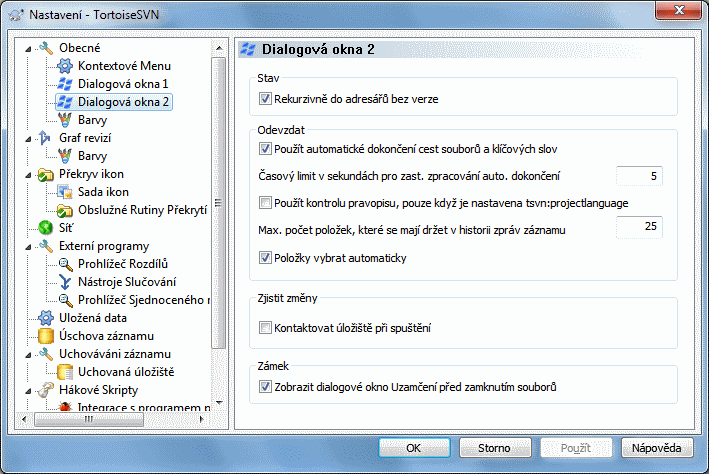Confirm settings with the OK button
Image resolution: width=709 pixels, height=474 pixels.
[x=414, y=448]
